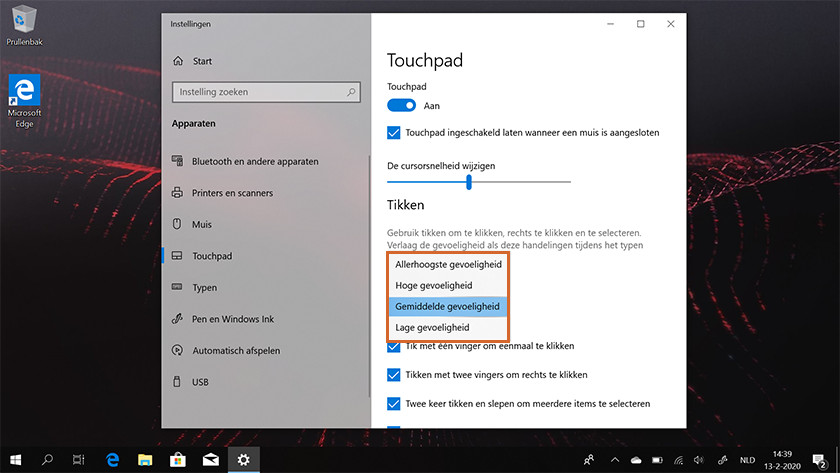Open Microsoft Store from the taskbar
This screenshot has height=473, width=840.
pyautogui.click(x=178, y=460)
